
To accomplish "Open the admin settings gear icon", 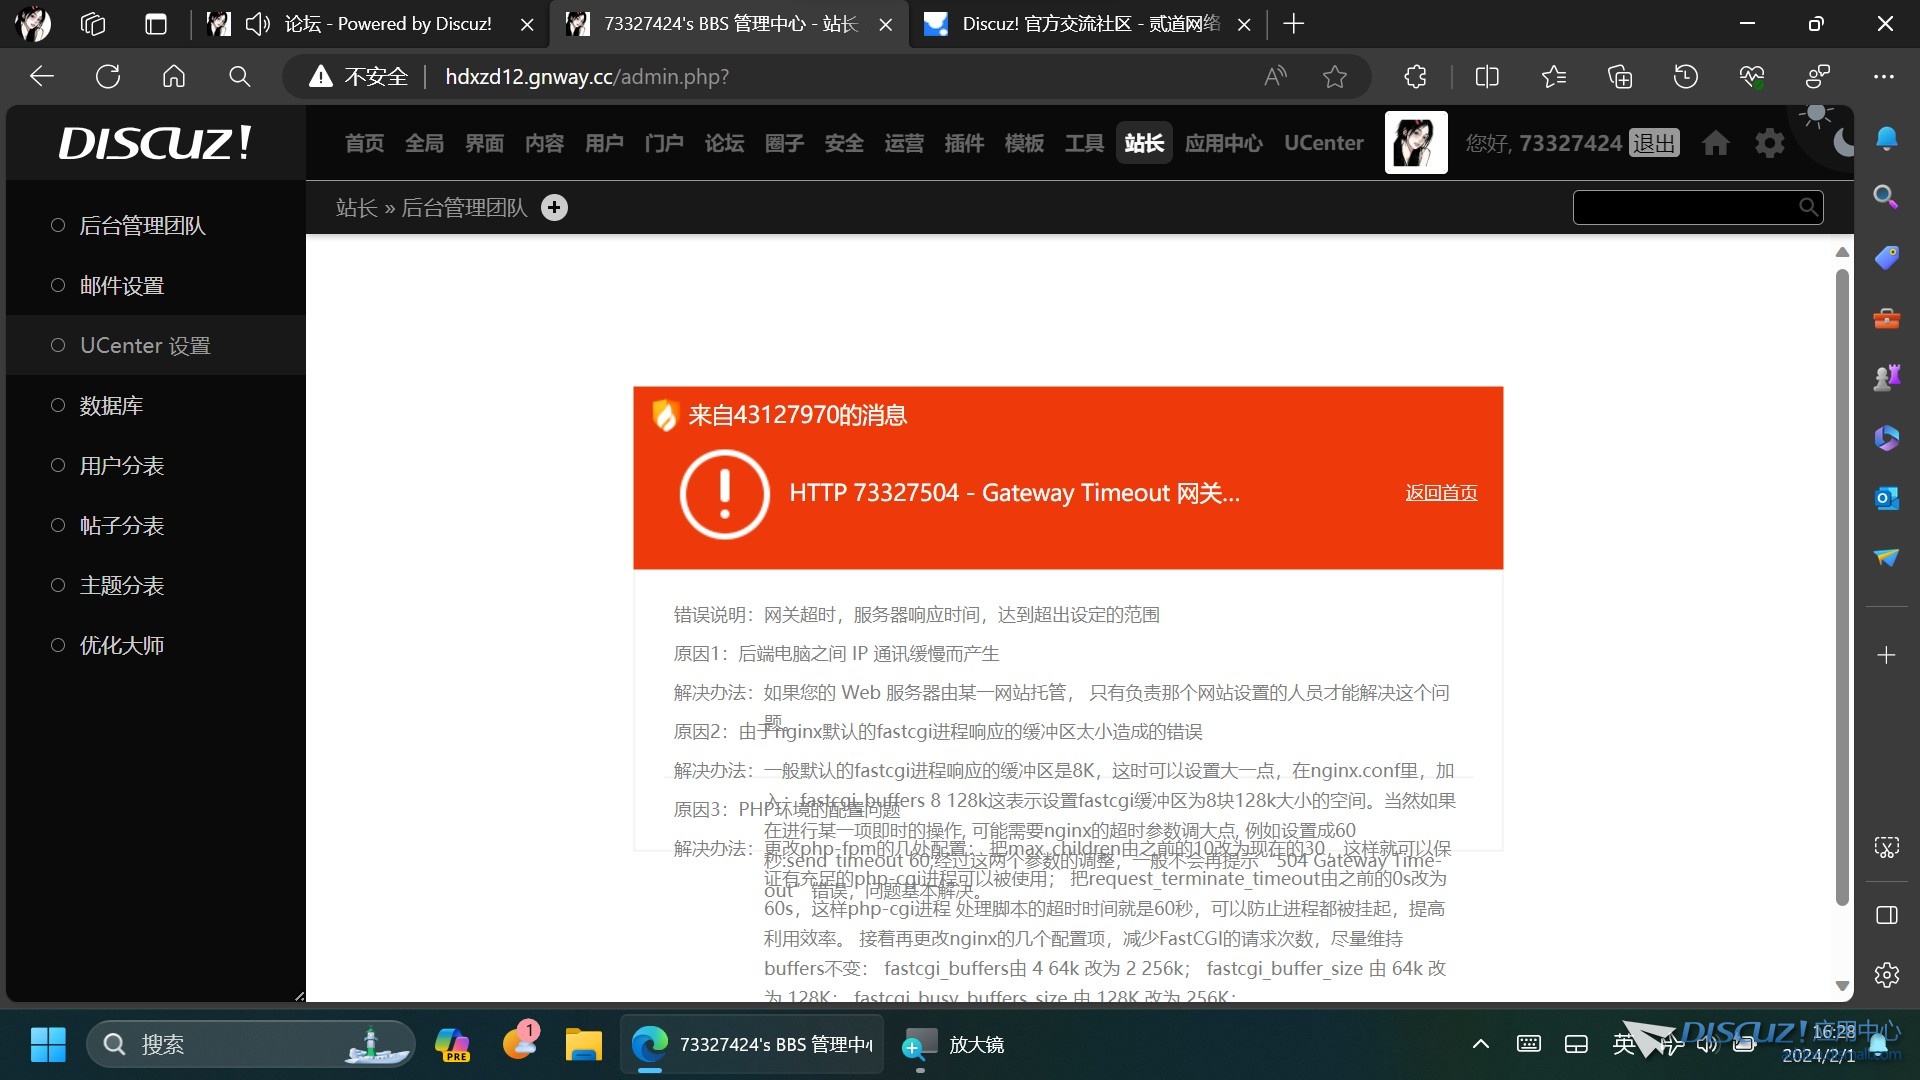I will click(1770, 143).
